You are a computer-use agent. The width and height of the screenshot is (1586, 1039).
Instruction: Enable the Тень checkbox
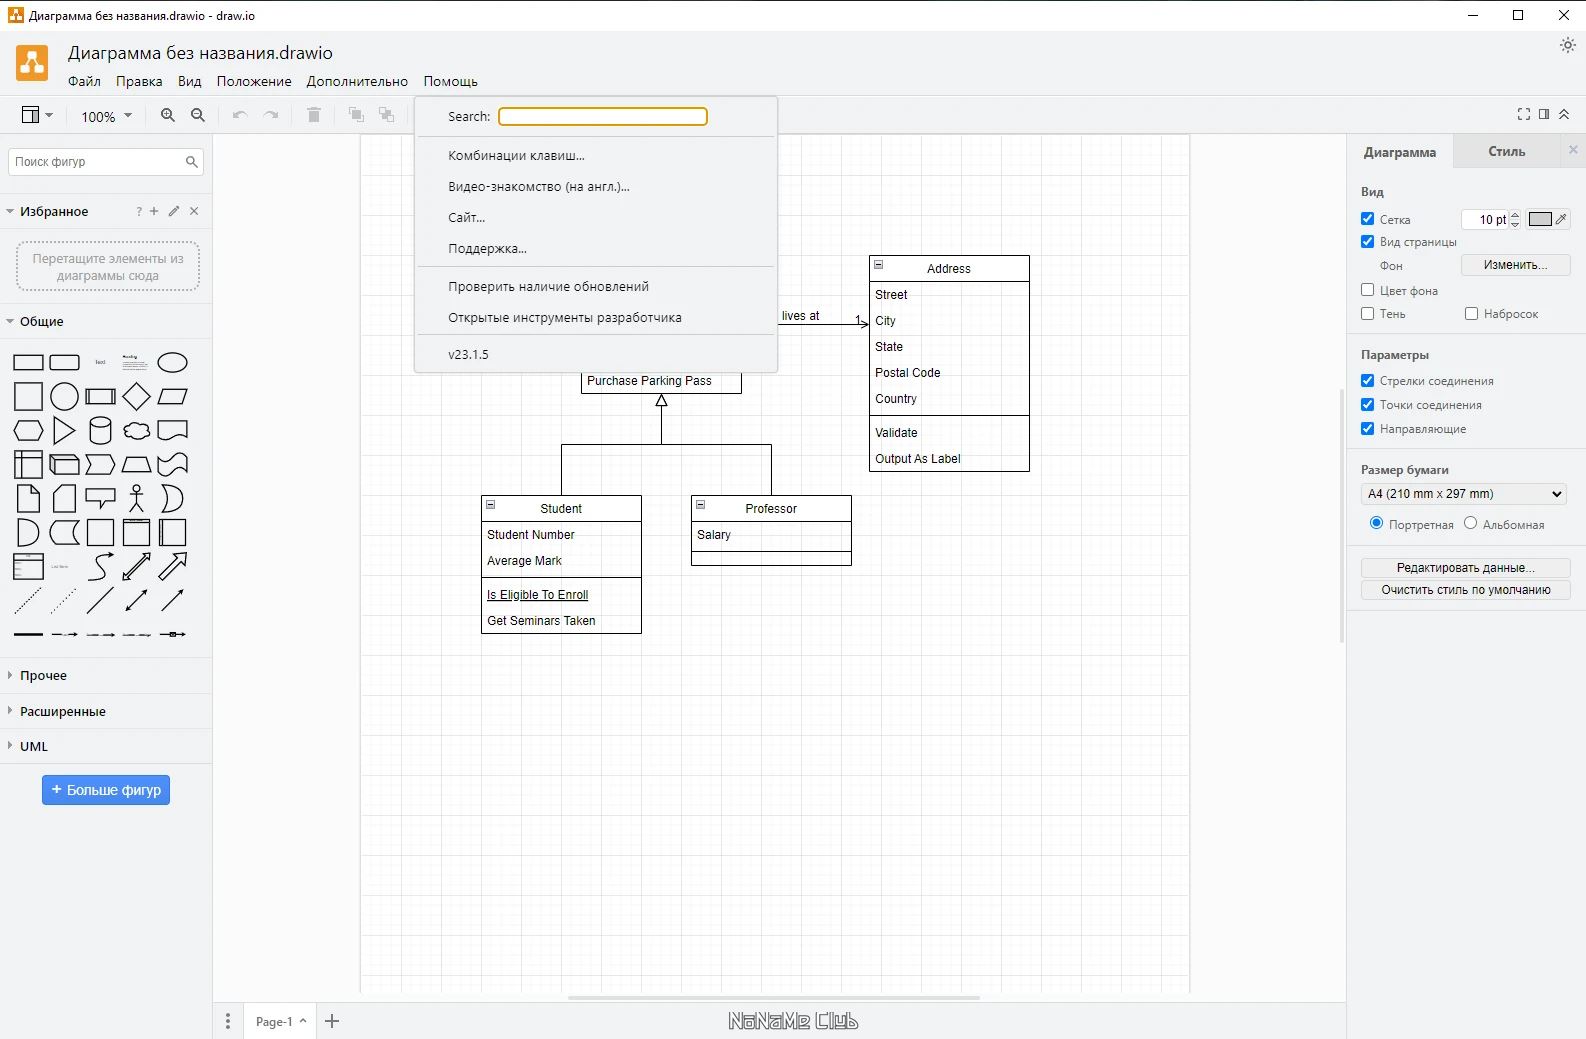pos(1367,313)
